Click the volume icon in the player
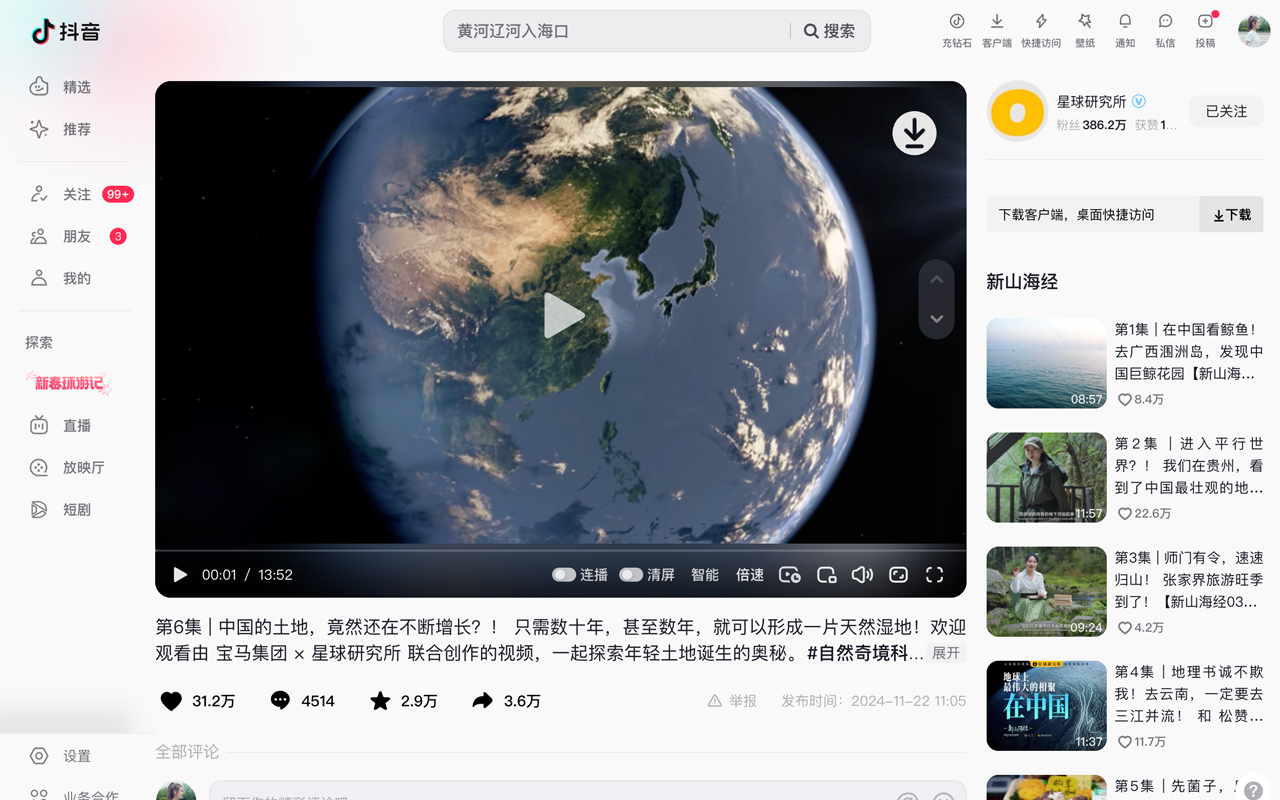This screenshot has height=800, width=1280. [862, 575]
